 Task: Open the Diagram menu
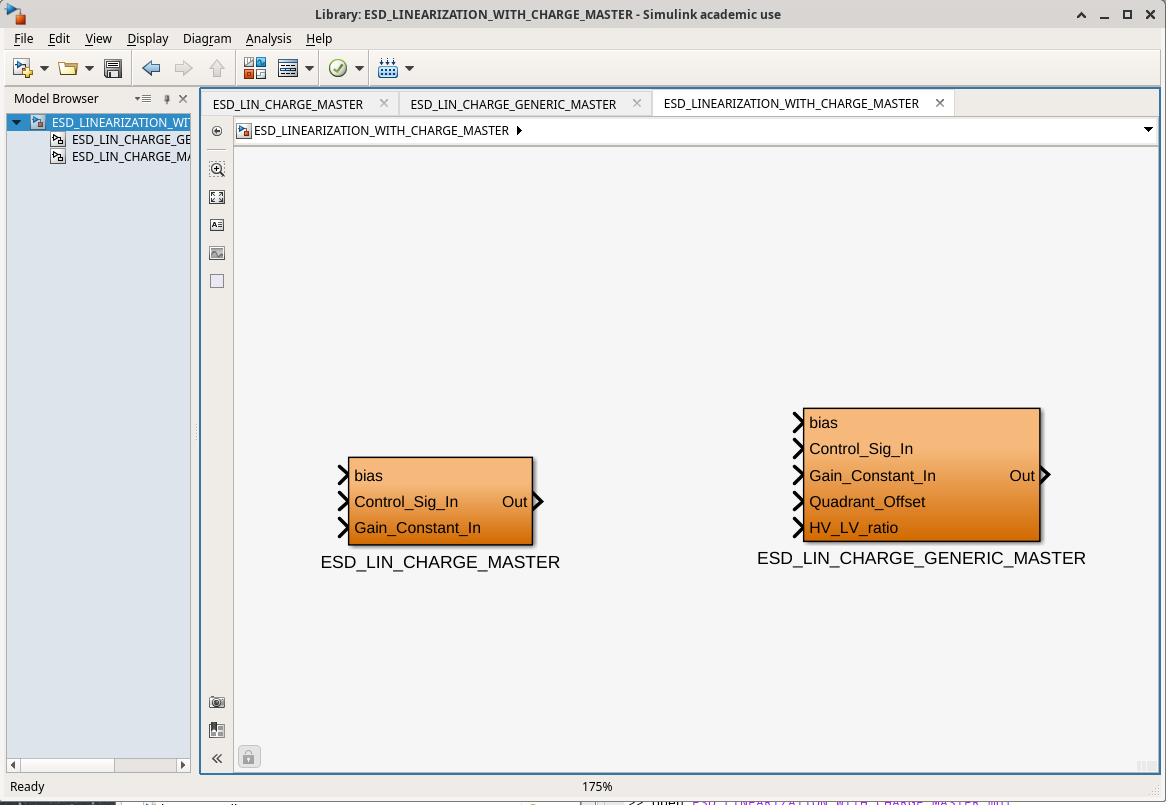click(x=207, y=38)
